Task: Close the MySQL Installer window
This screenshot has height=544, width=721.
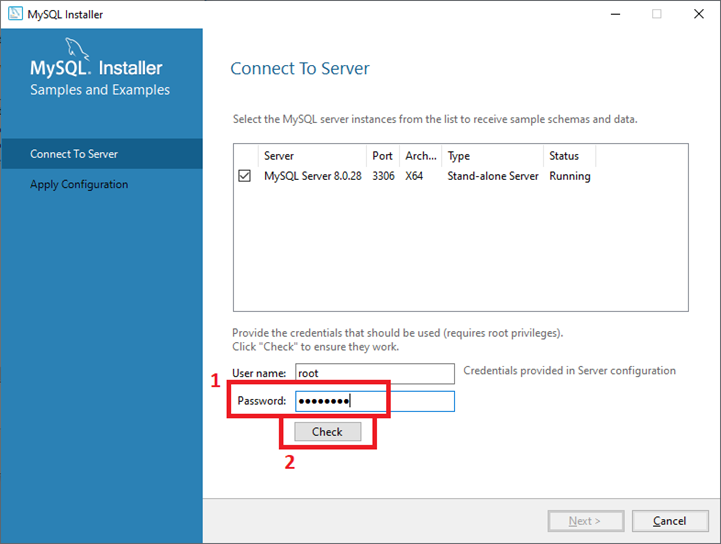Action: [x=699, y=14]
